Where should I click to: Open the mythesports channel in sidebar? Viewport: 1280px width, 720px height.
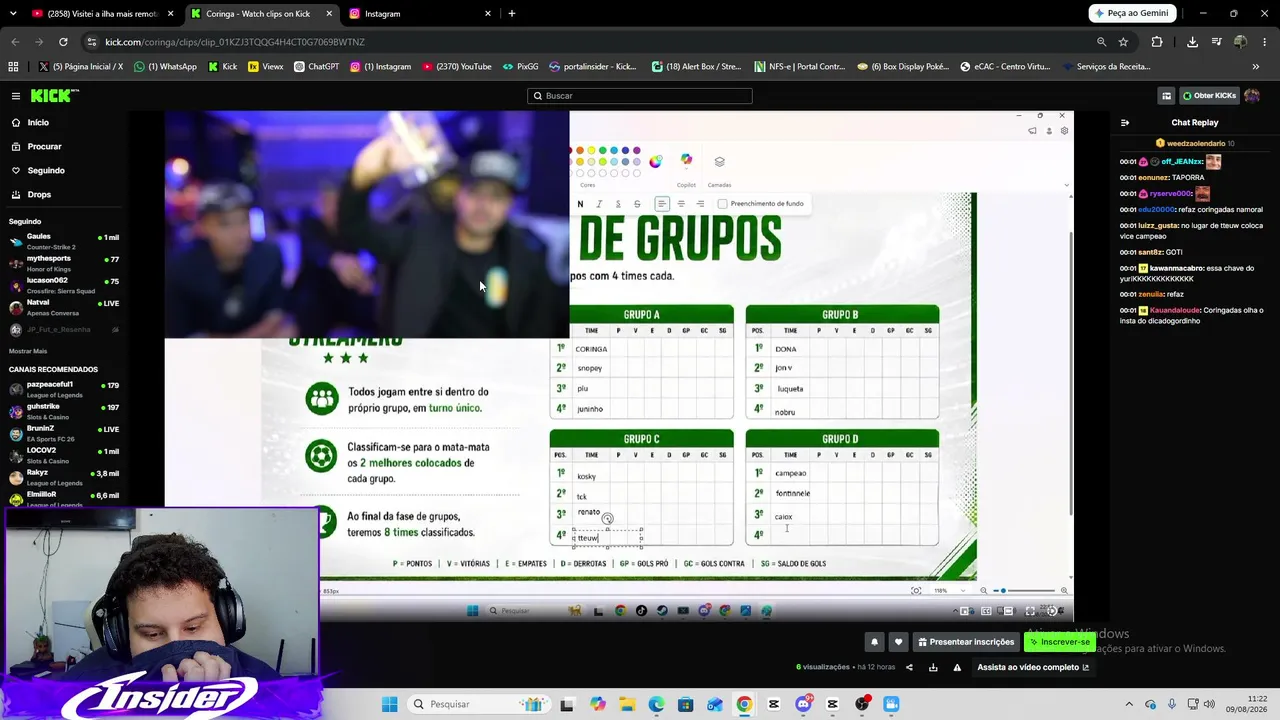pyautogui.click(x=64, y=263)
